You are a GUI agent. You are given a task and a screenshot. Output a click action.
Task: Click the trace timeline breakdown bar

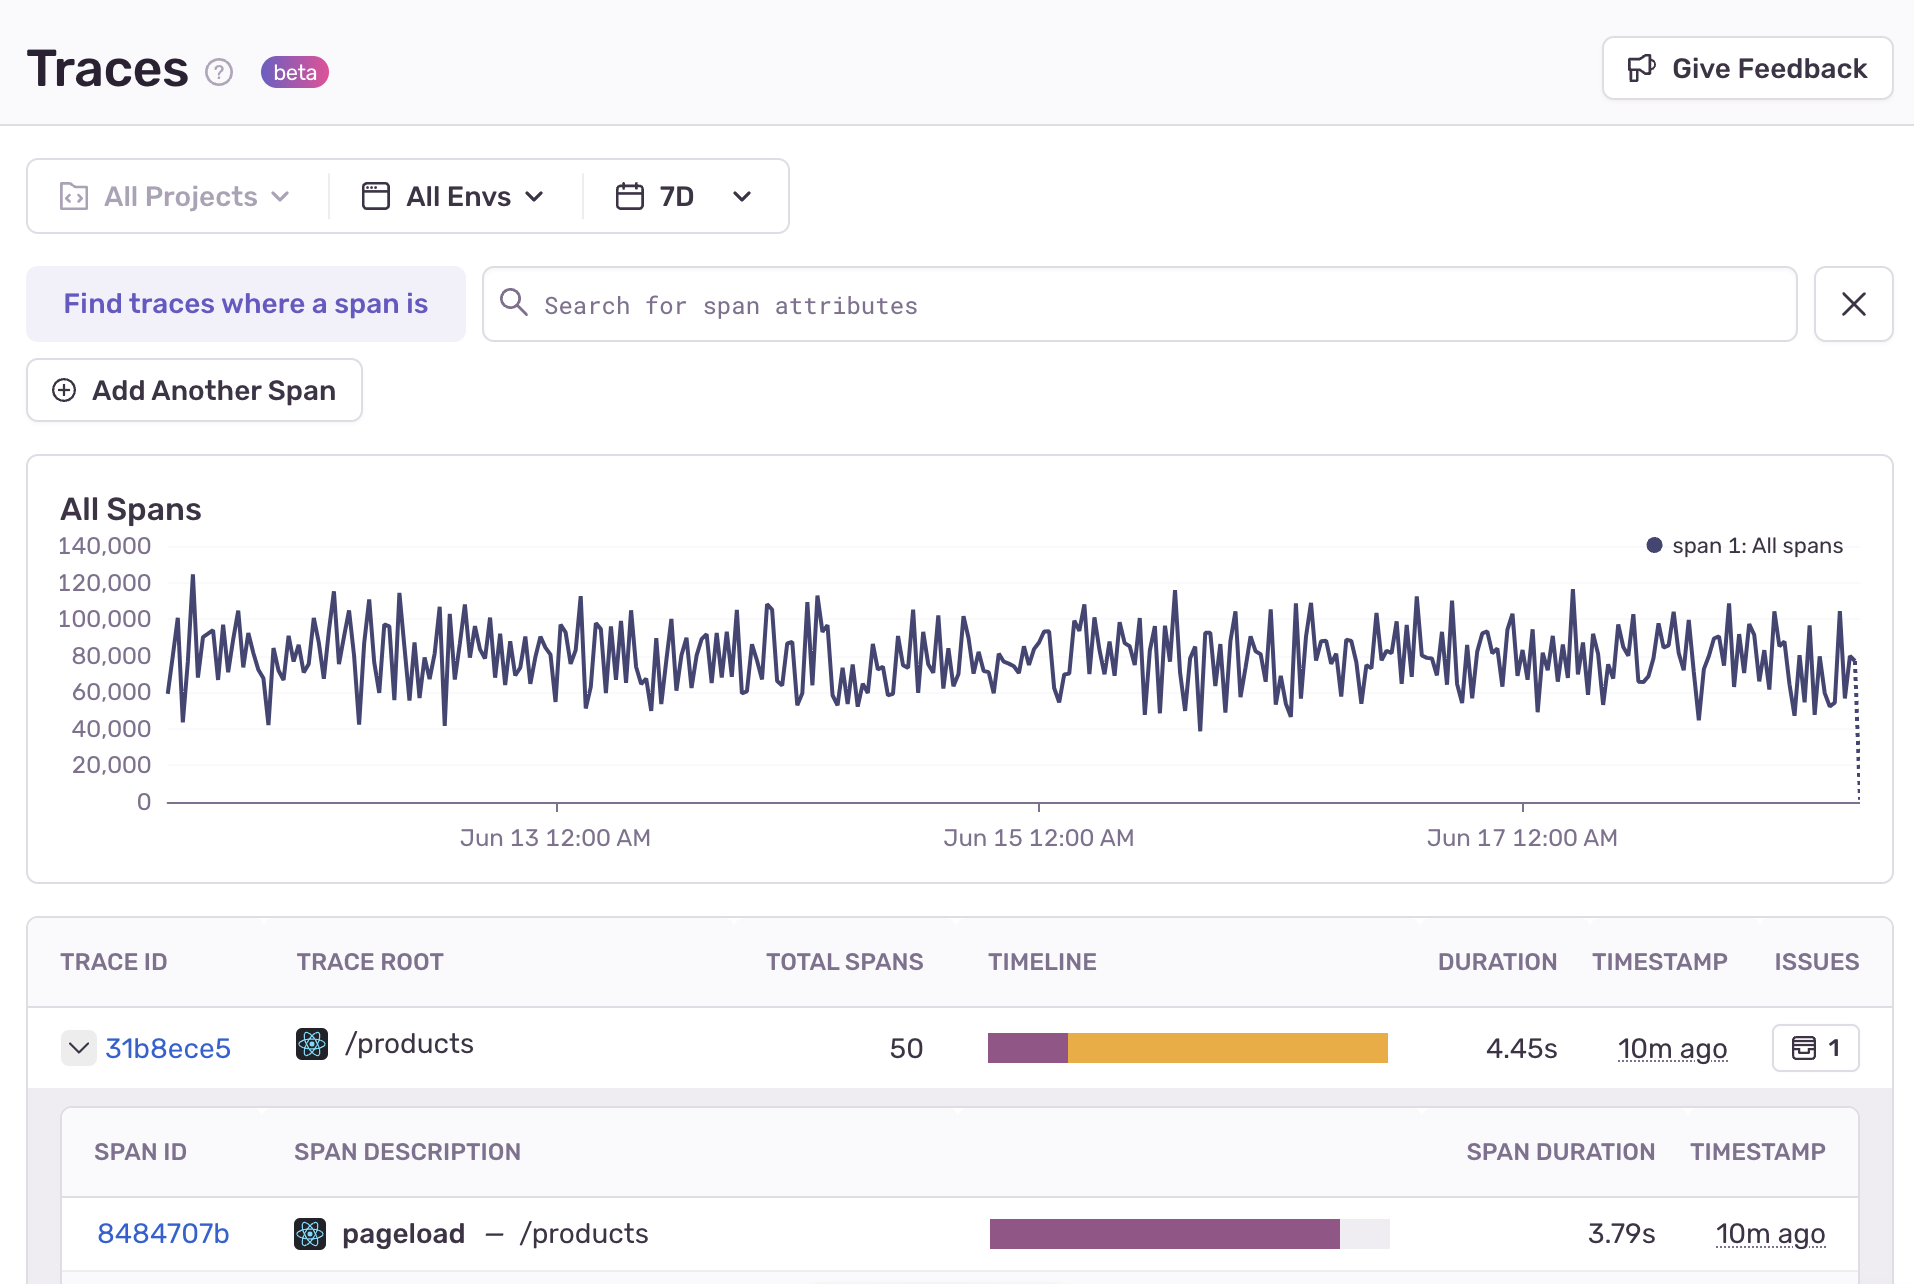pyautogui.click(x=1188, y=1048)
